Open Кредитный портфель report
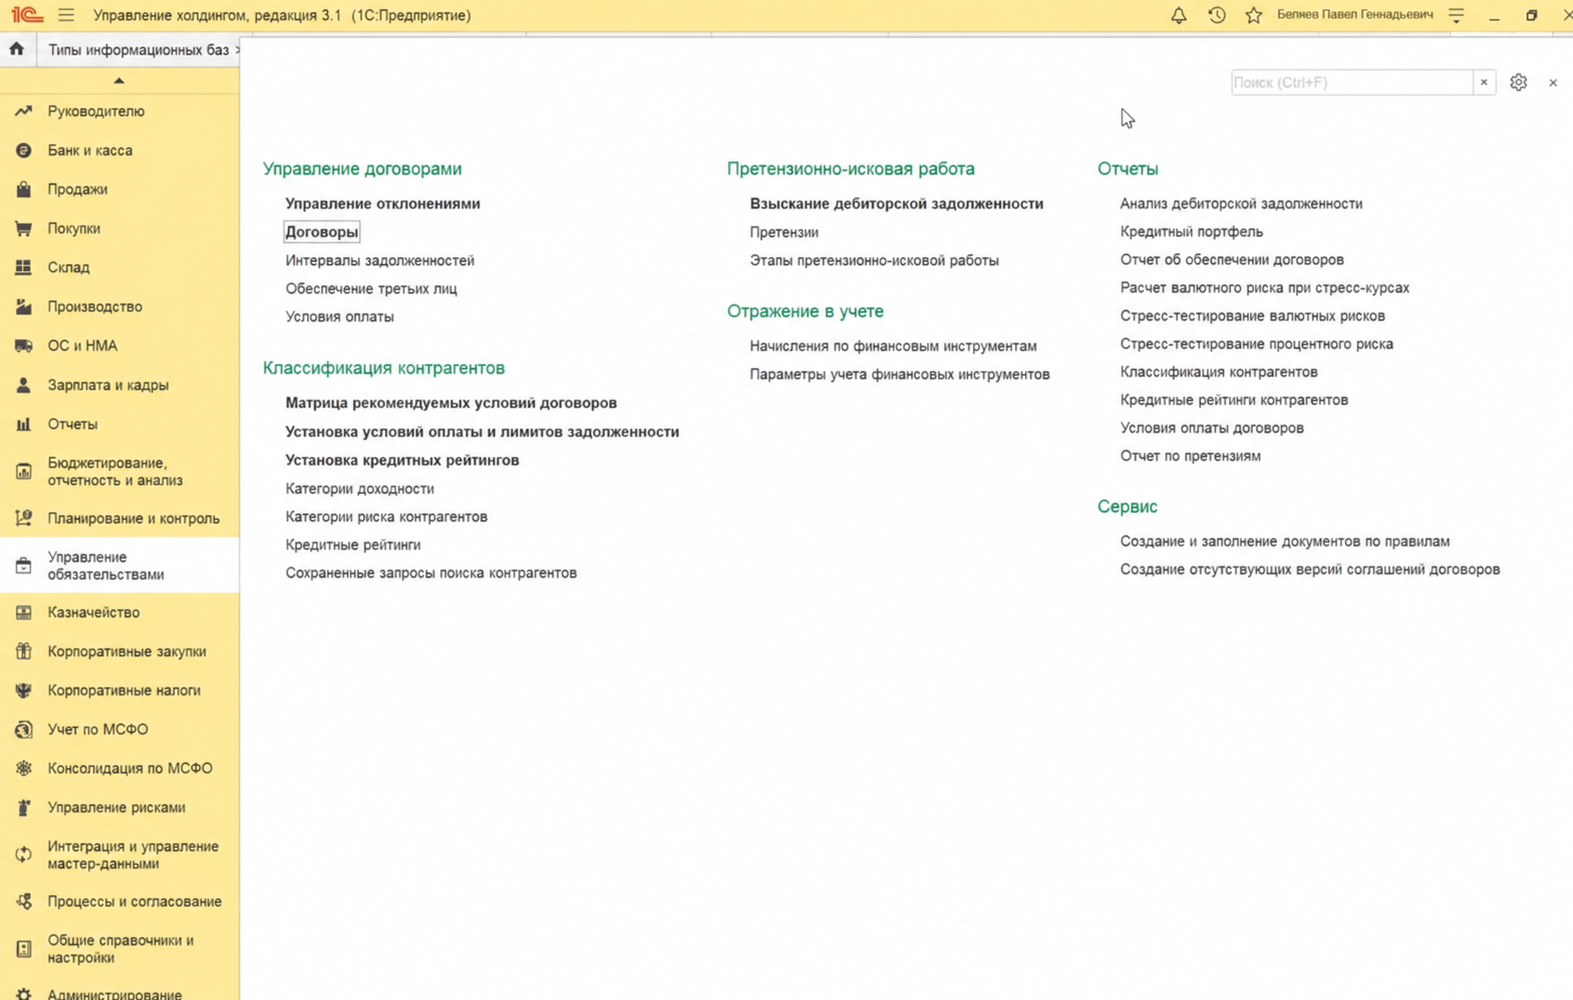The image size is (1573, 1000). coord(1191,231)
